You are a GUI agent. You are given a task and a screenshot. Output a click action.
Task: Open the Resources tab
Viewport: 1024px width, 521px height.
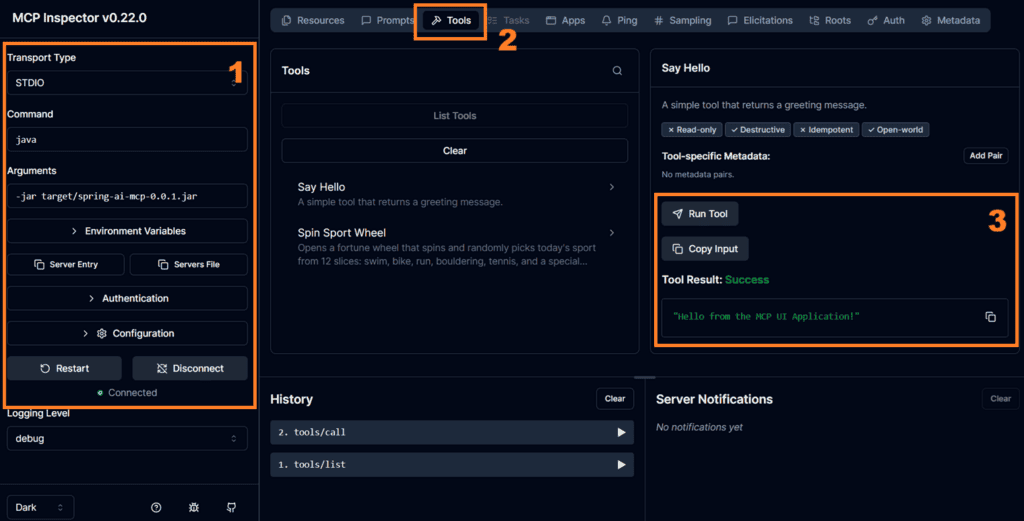click(313, 20)
